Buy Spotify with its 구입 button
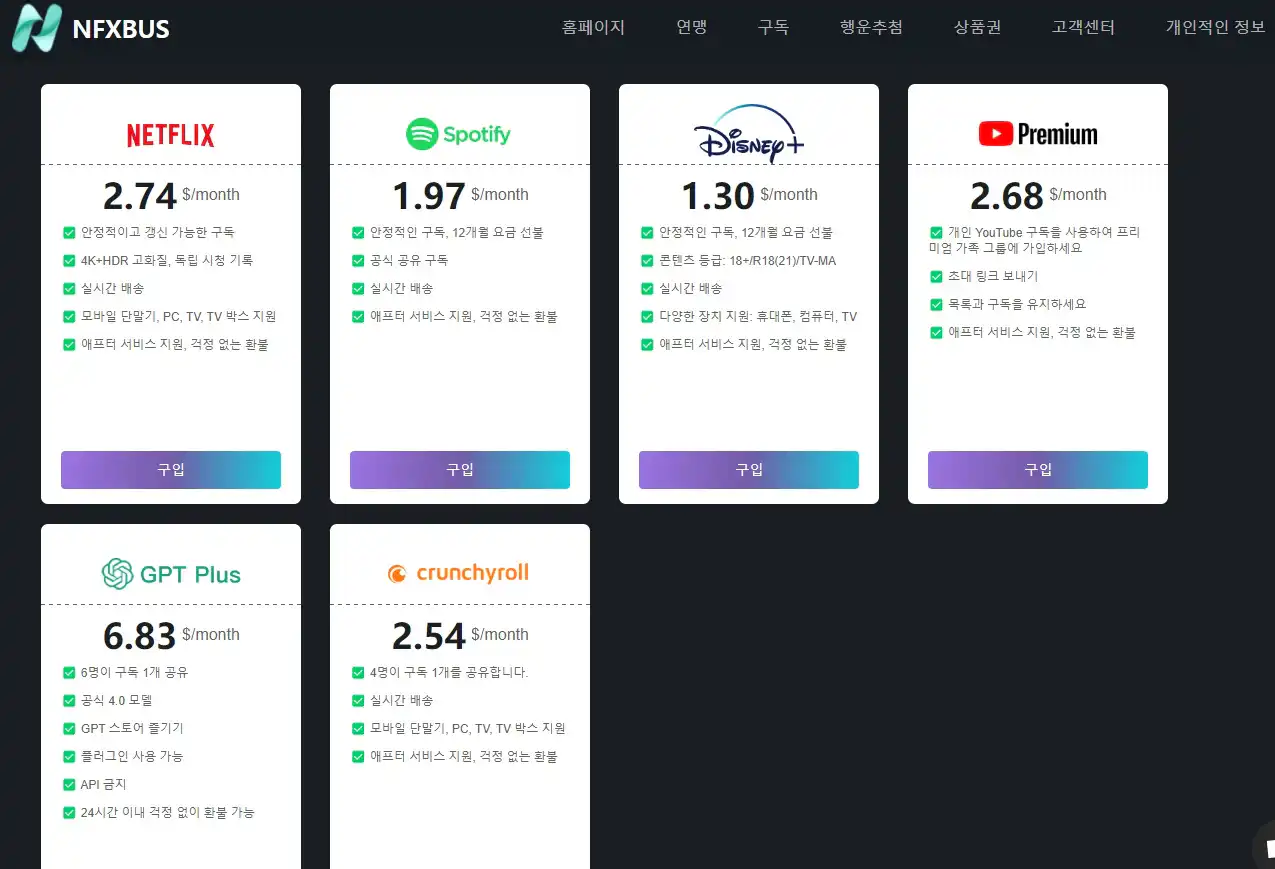This screenshot has width=1275, height=869. tap(460, 470)
